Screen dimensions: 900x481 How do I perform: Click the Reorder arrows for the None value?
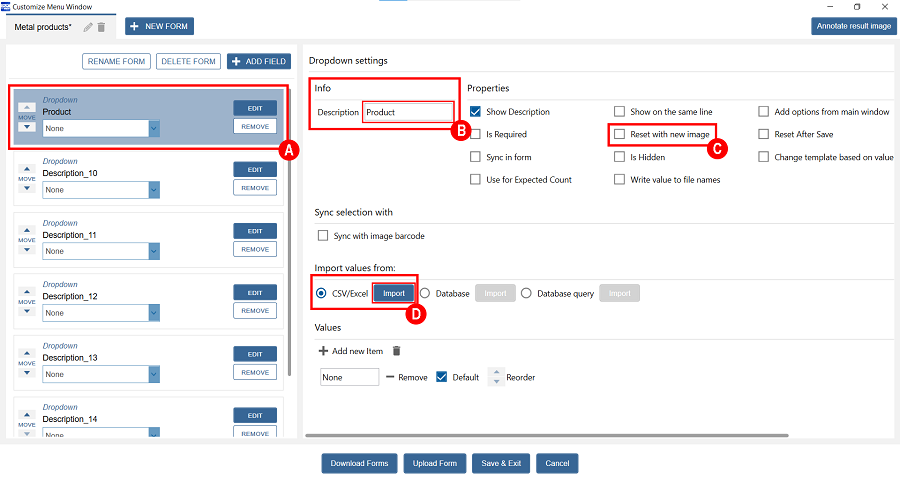tap(496, 377)
